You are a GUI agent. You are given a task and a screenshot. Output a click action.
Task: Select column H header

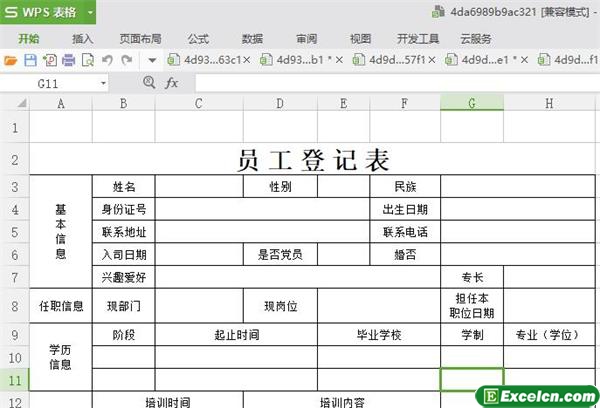tap(549, 103)
